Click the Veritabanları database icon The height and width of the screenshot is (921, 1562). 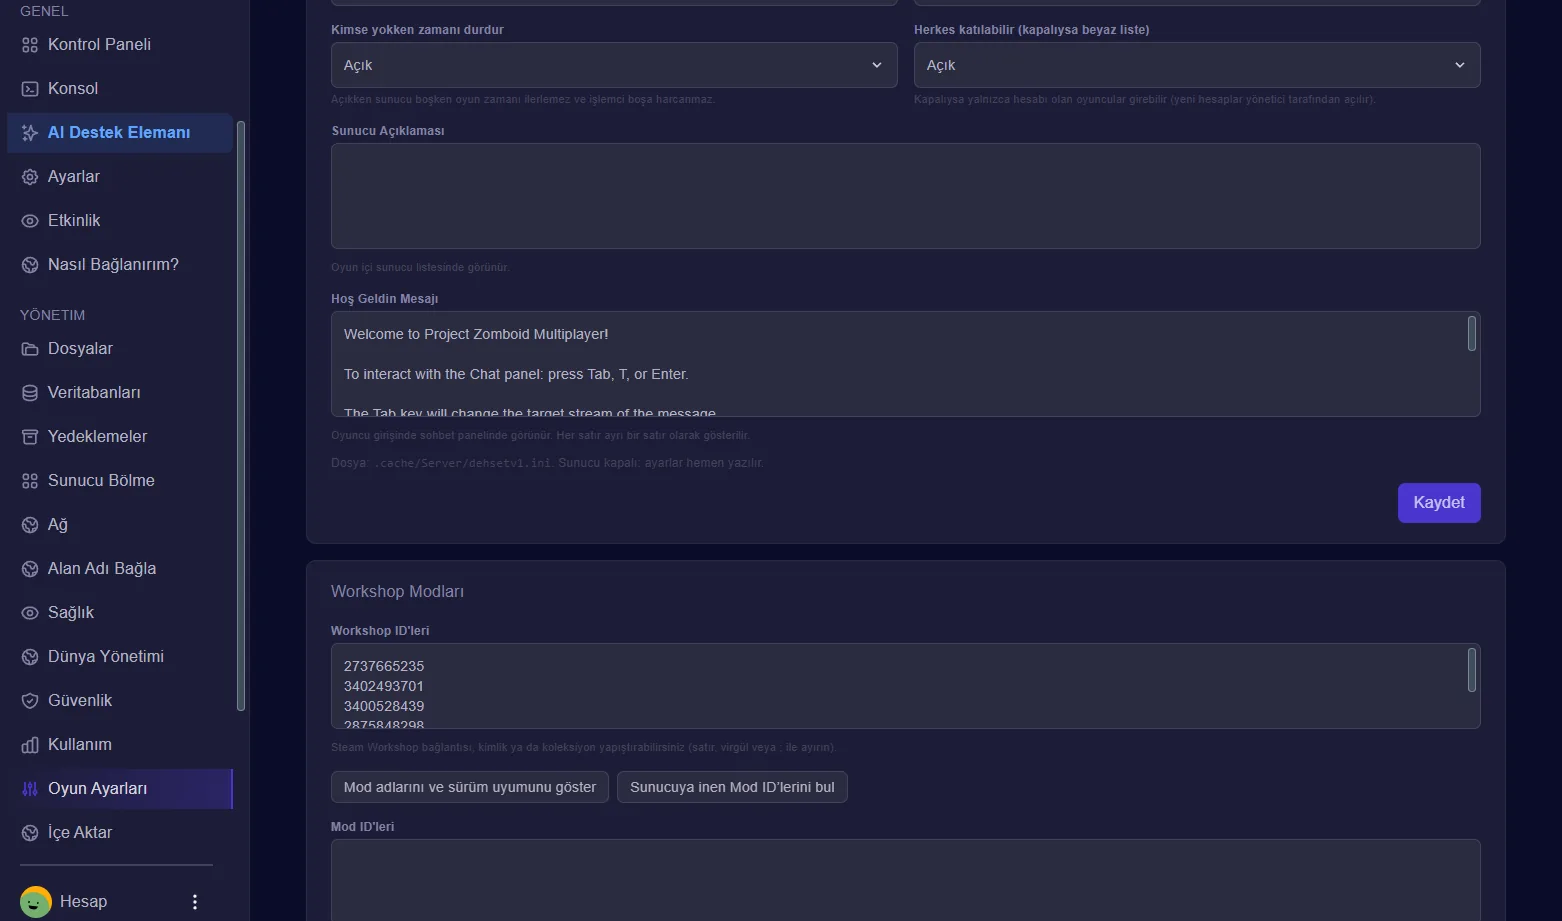coord(30,393)
